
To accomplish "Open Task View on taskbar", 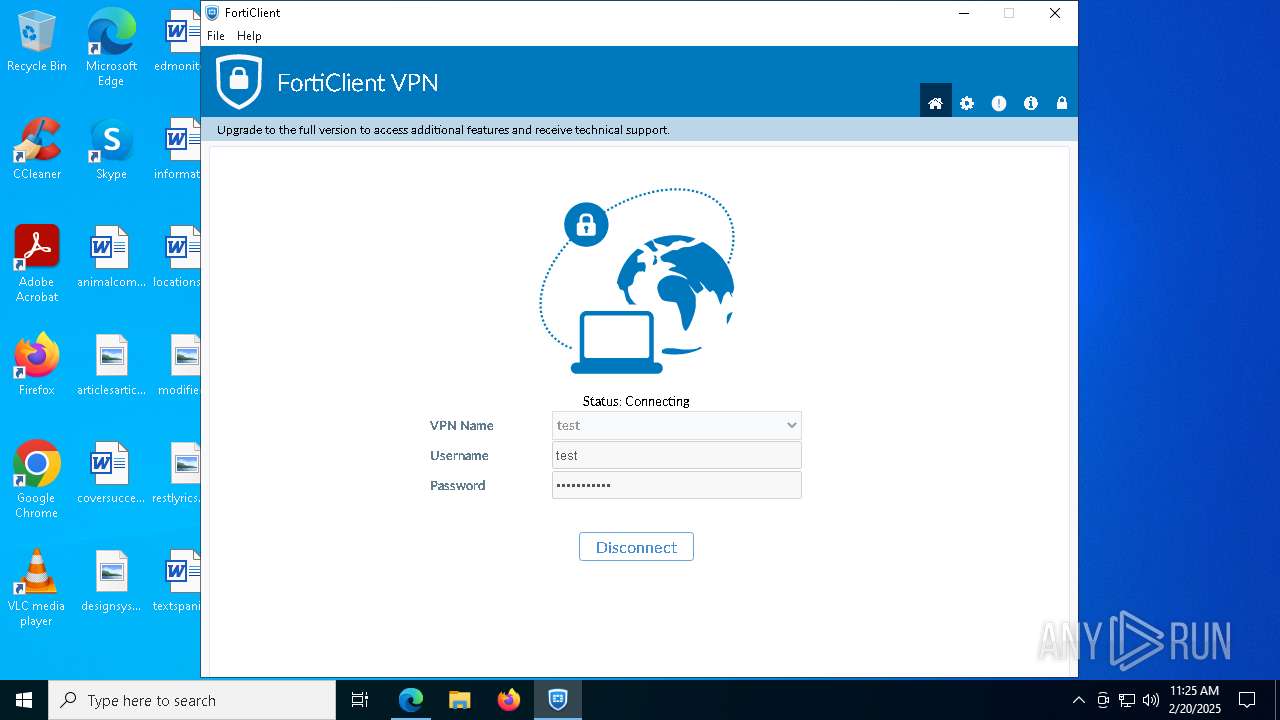I will [360, 700].
